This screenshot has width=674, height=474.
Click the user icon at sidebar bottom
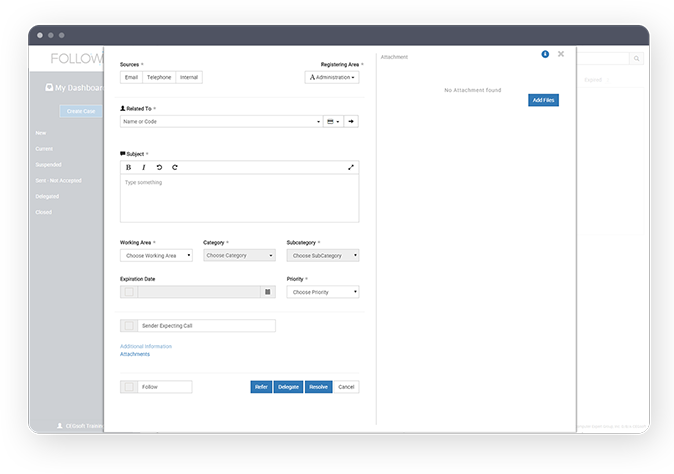(x=60, y=425)
